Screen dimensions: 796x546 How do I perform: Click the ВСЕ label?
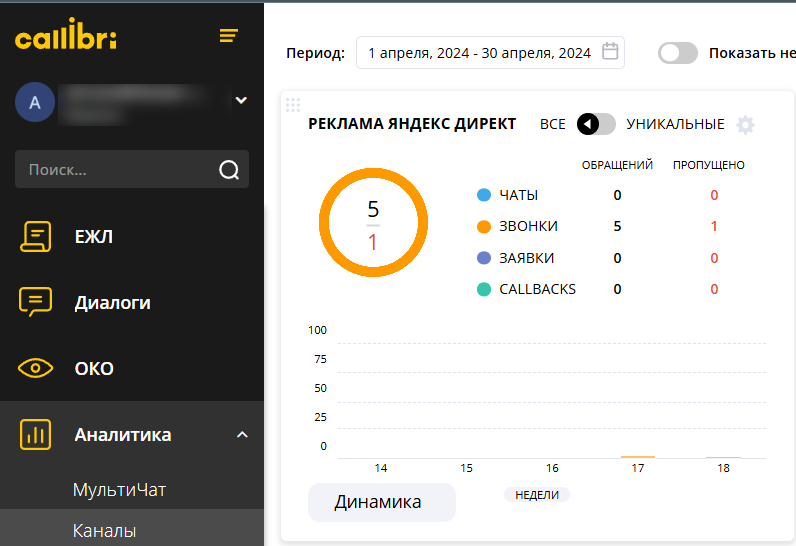pyautogui.click(x=553, y=124)
